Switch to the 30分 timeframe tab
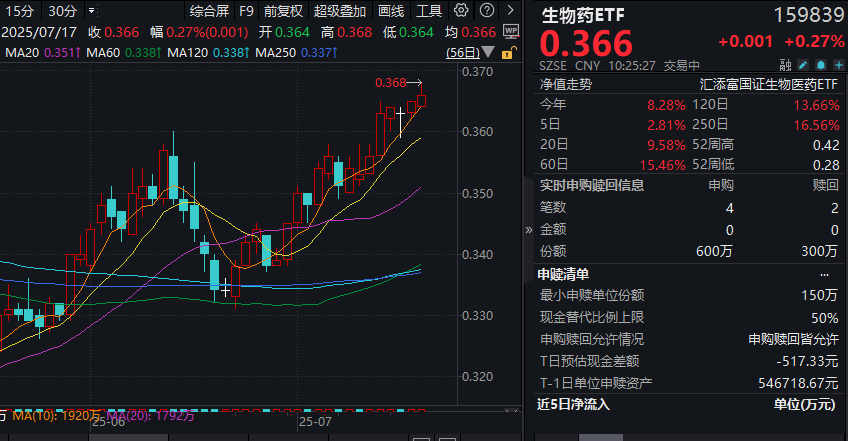The height and width of the screenshot is (441, 848). point(63,11)
